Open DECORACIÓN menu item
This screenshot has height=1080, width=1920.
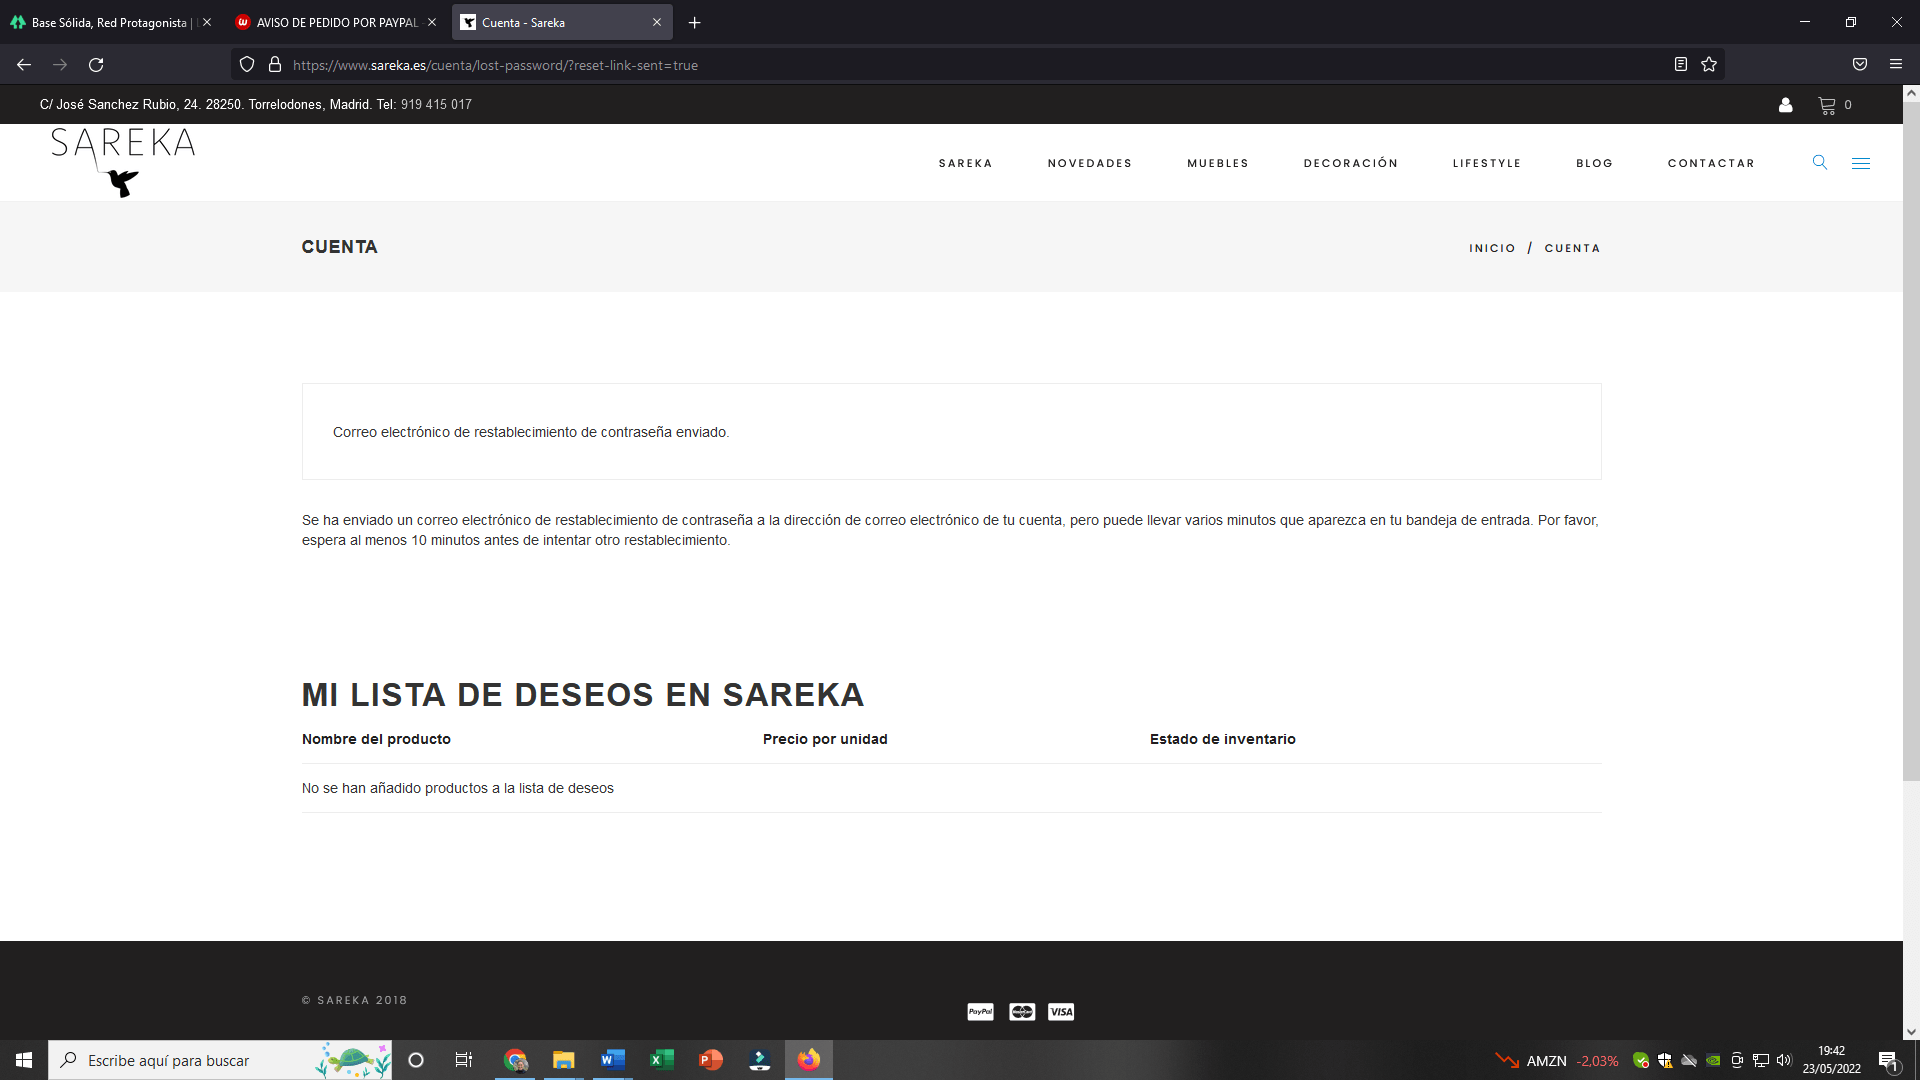click(x=1351, y=163)
